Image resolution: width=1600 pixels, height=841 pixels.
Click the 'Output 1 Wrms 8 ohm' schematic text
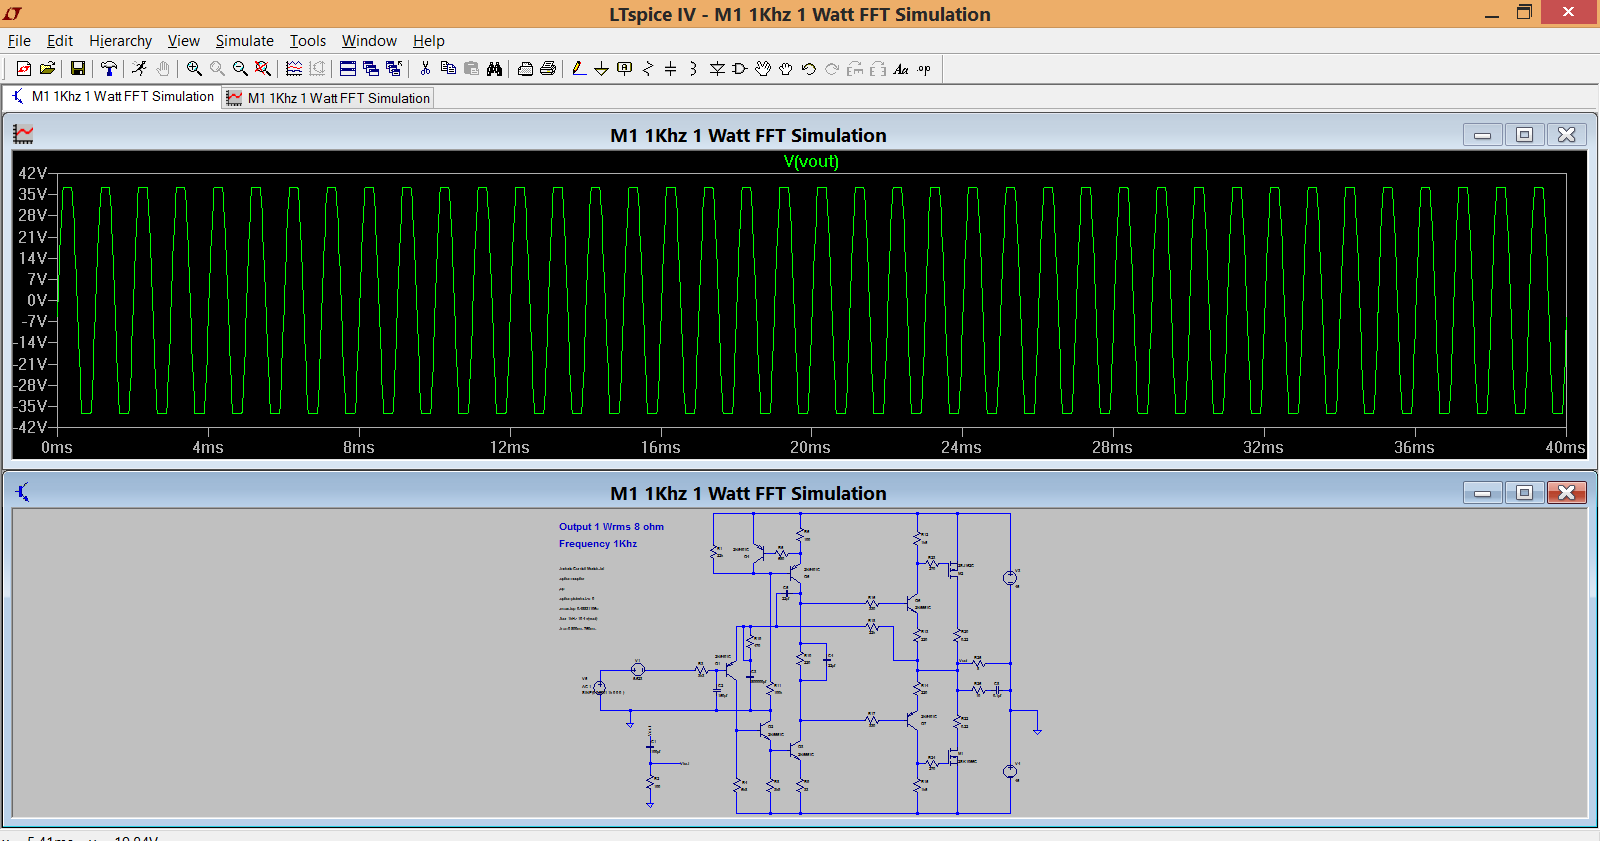(611, 527)
